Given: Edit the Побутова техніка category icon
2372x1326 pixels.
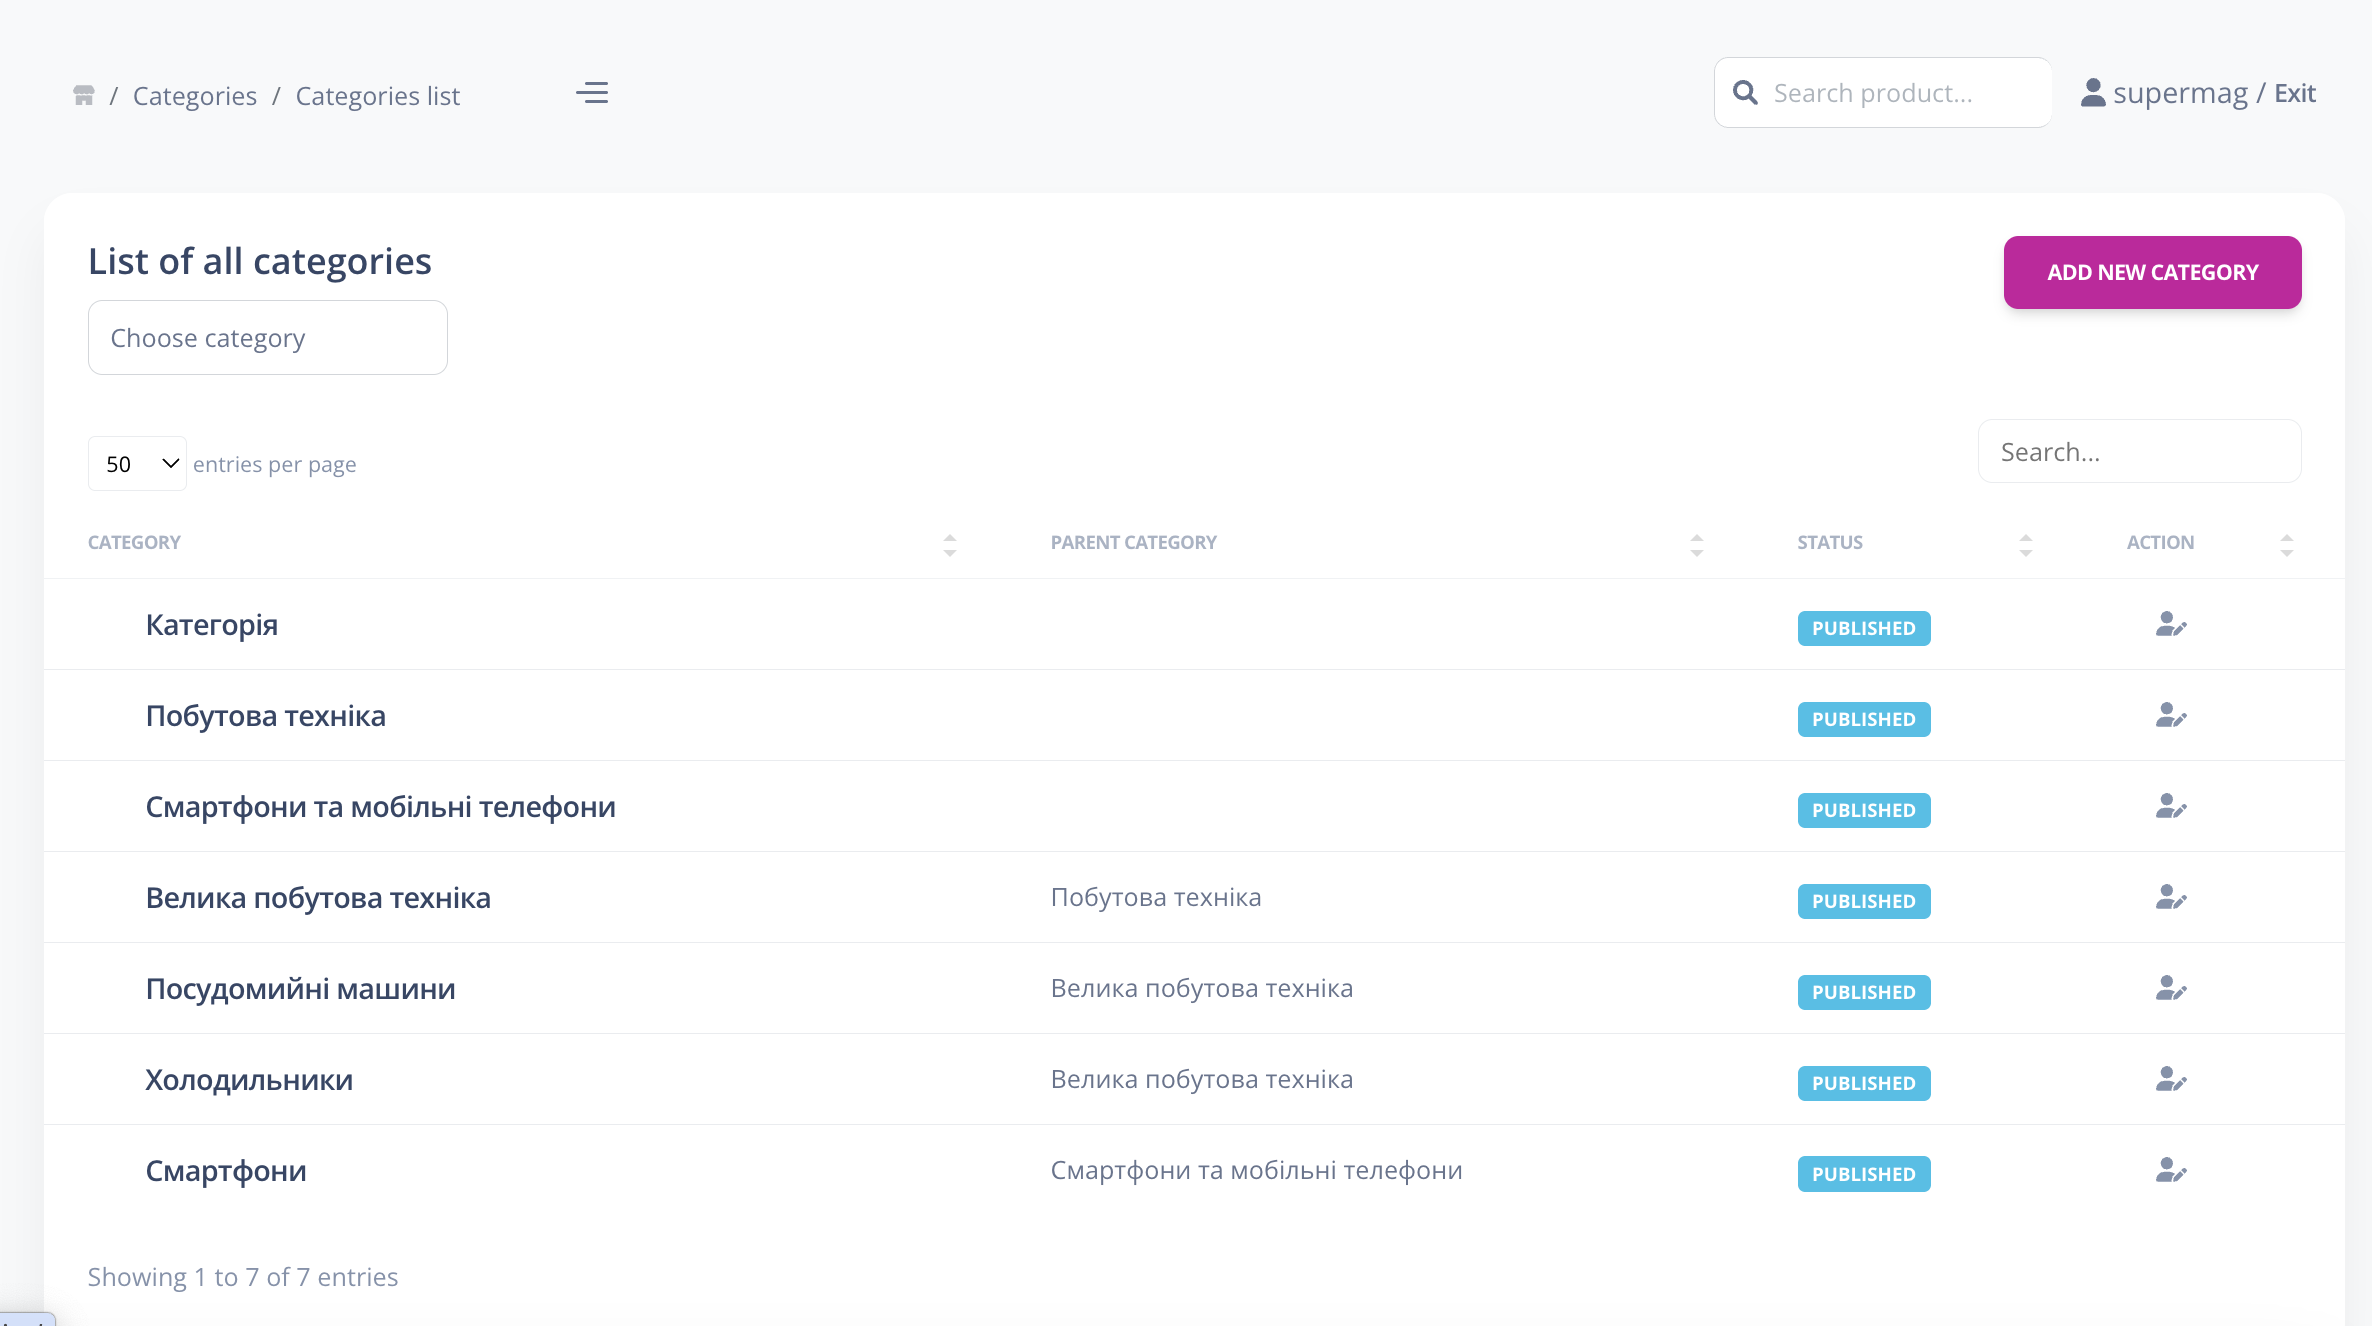Looking at the screenshot, I should [x=2170, y=716].
